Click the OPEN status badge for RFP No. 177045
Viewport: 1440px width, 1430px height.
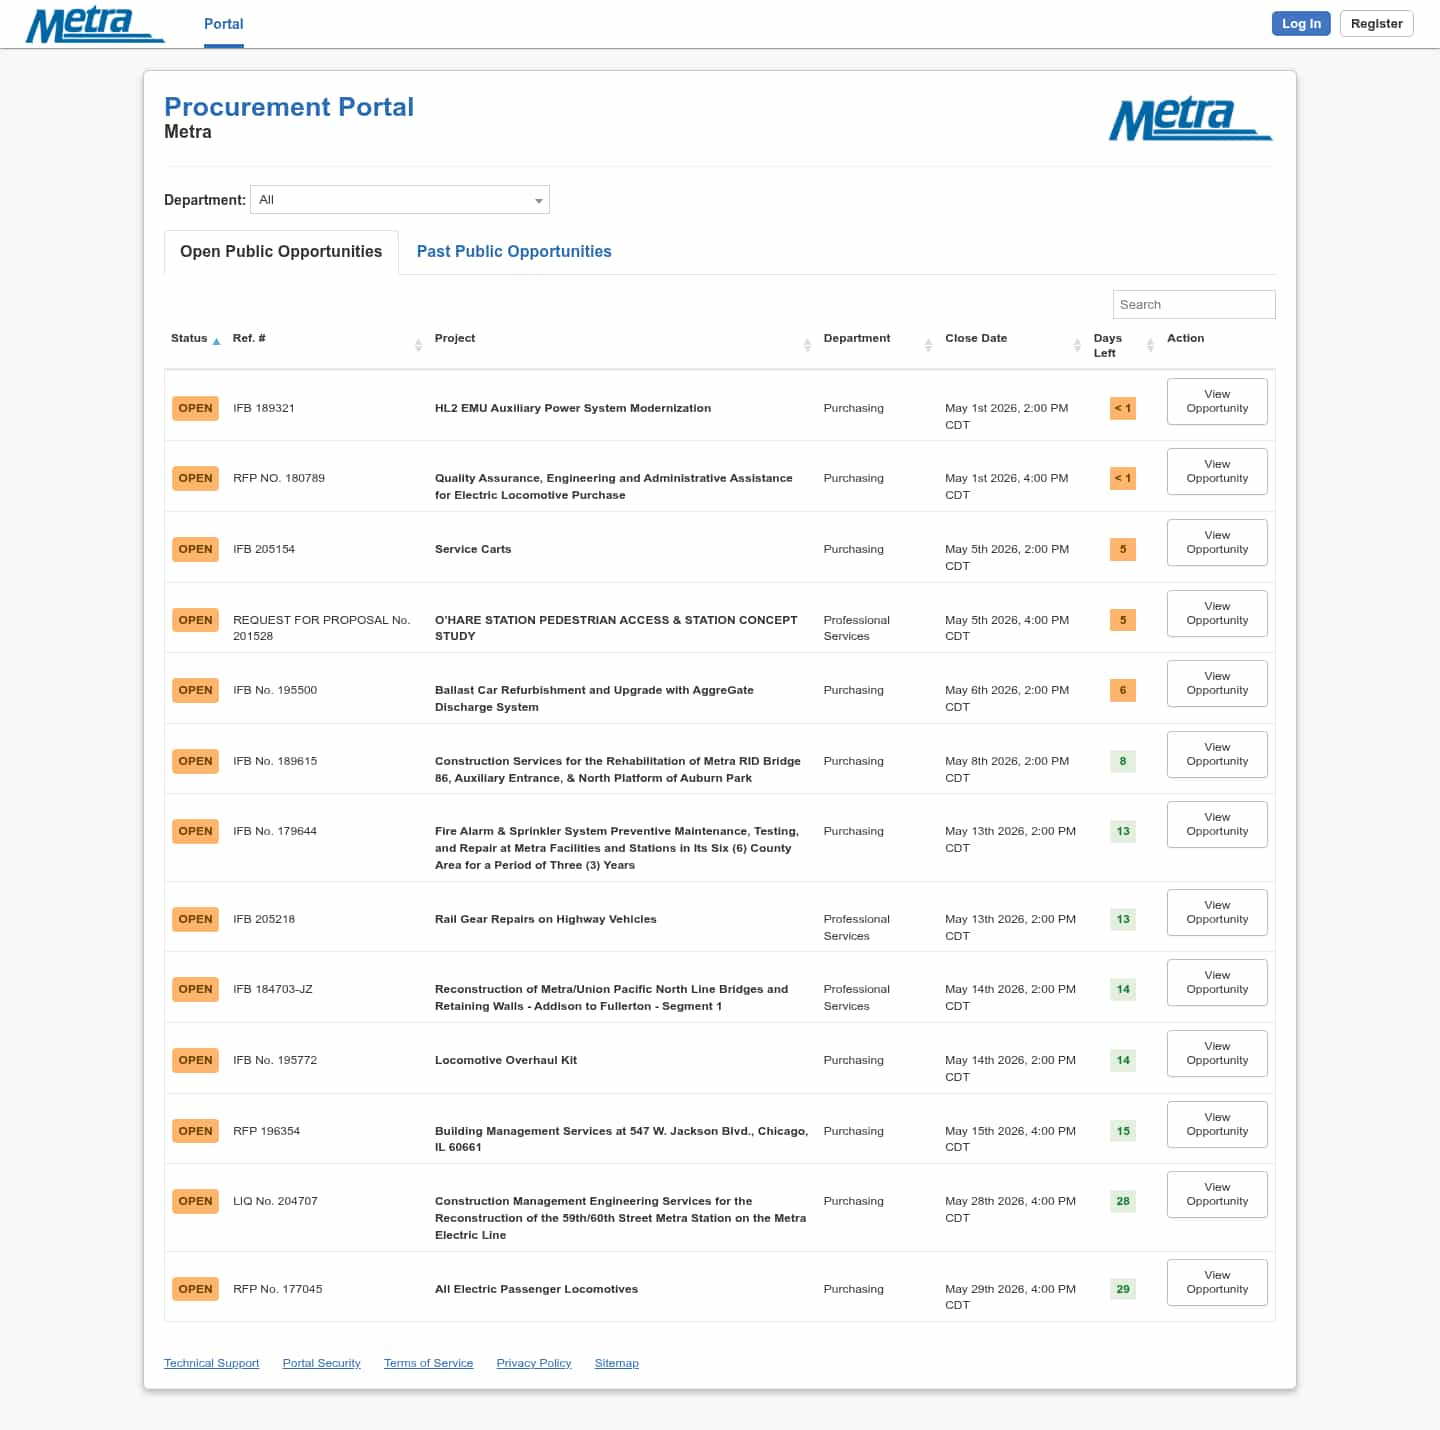(x=195, y=1290)
